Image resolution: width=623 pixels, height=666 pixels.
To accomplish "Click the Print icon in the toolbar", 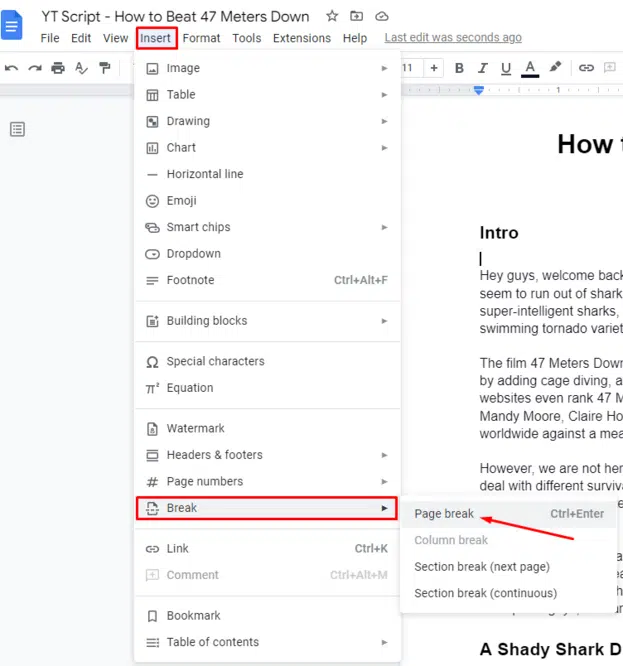I will 58,68.
